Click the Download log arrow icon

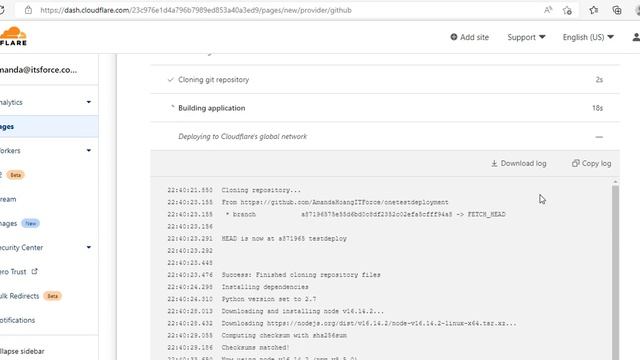494,163
